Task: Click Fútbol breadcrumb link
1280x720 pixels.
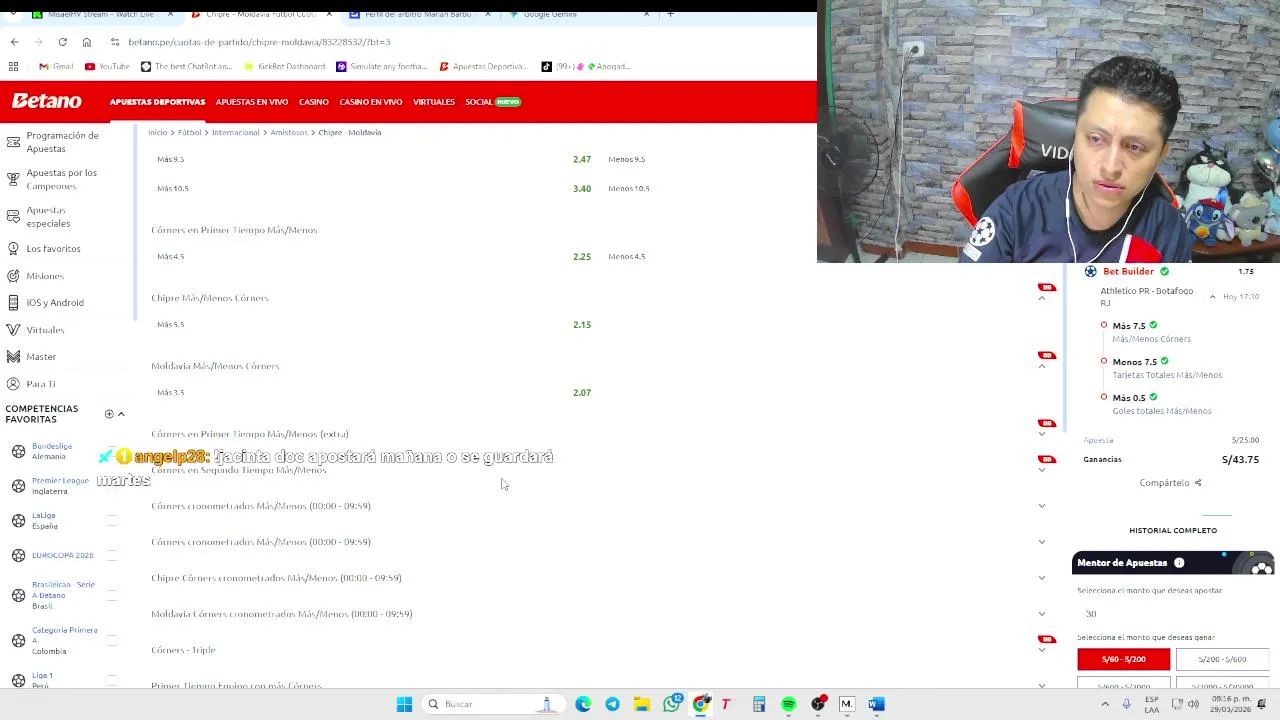Action: pyautogui.click(x=189, y=132)
